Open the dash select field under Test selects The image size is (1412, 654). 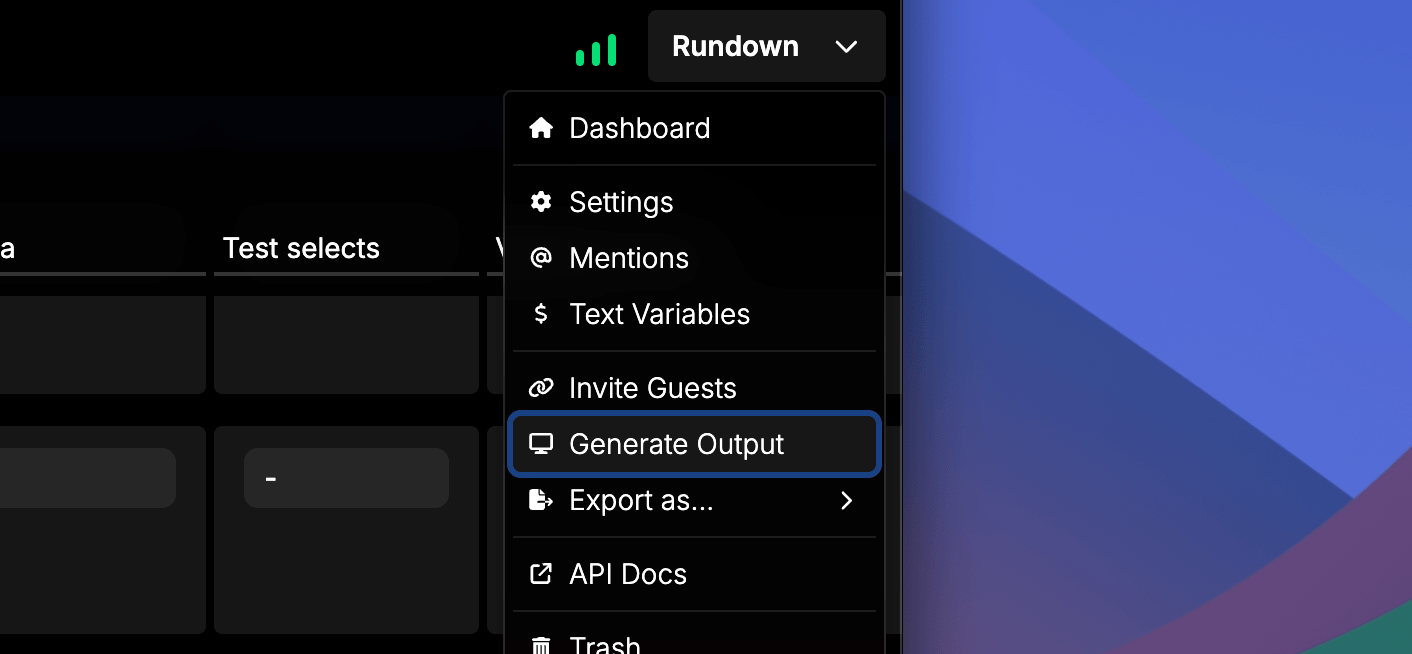click(346, 478)
